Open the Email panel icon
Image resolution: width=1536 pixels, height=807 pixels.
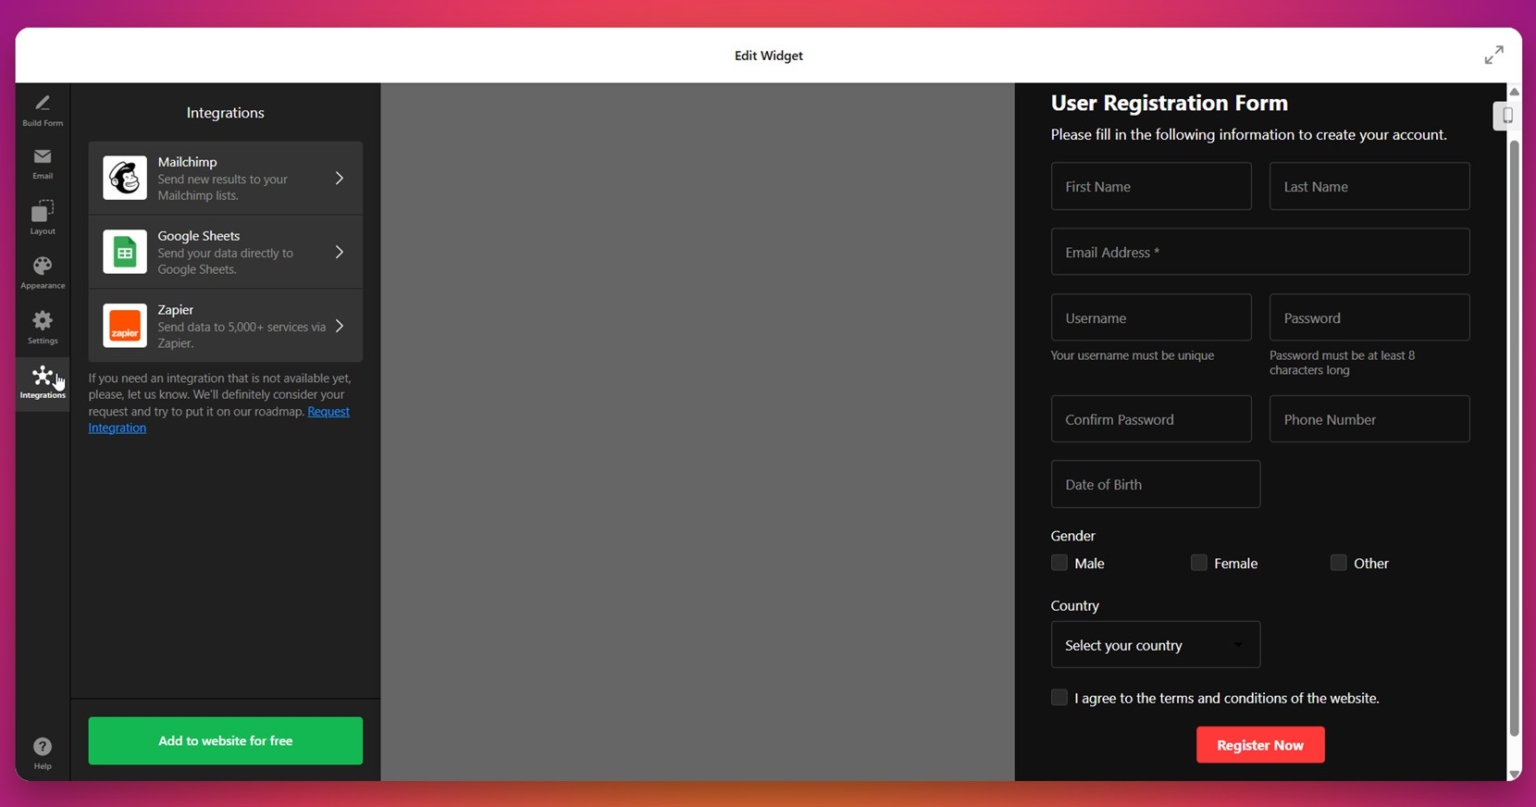click(42, 157)
